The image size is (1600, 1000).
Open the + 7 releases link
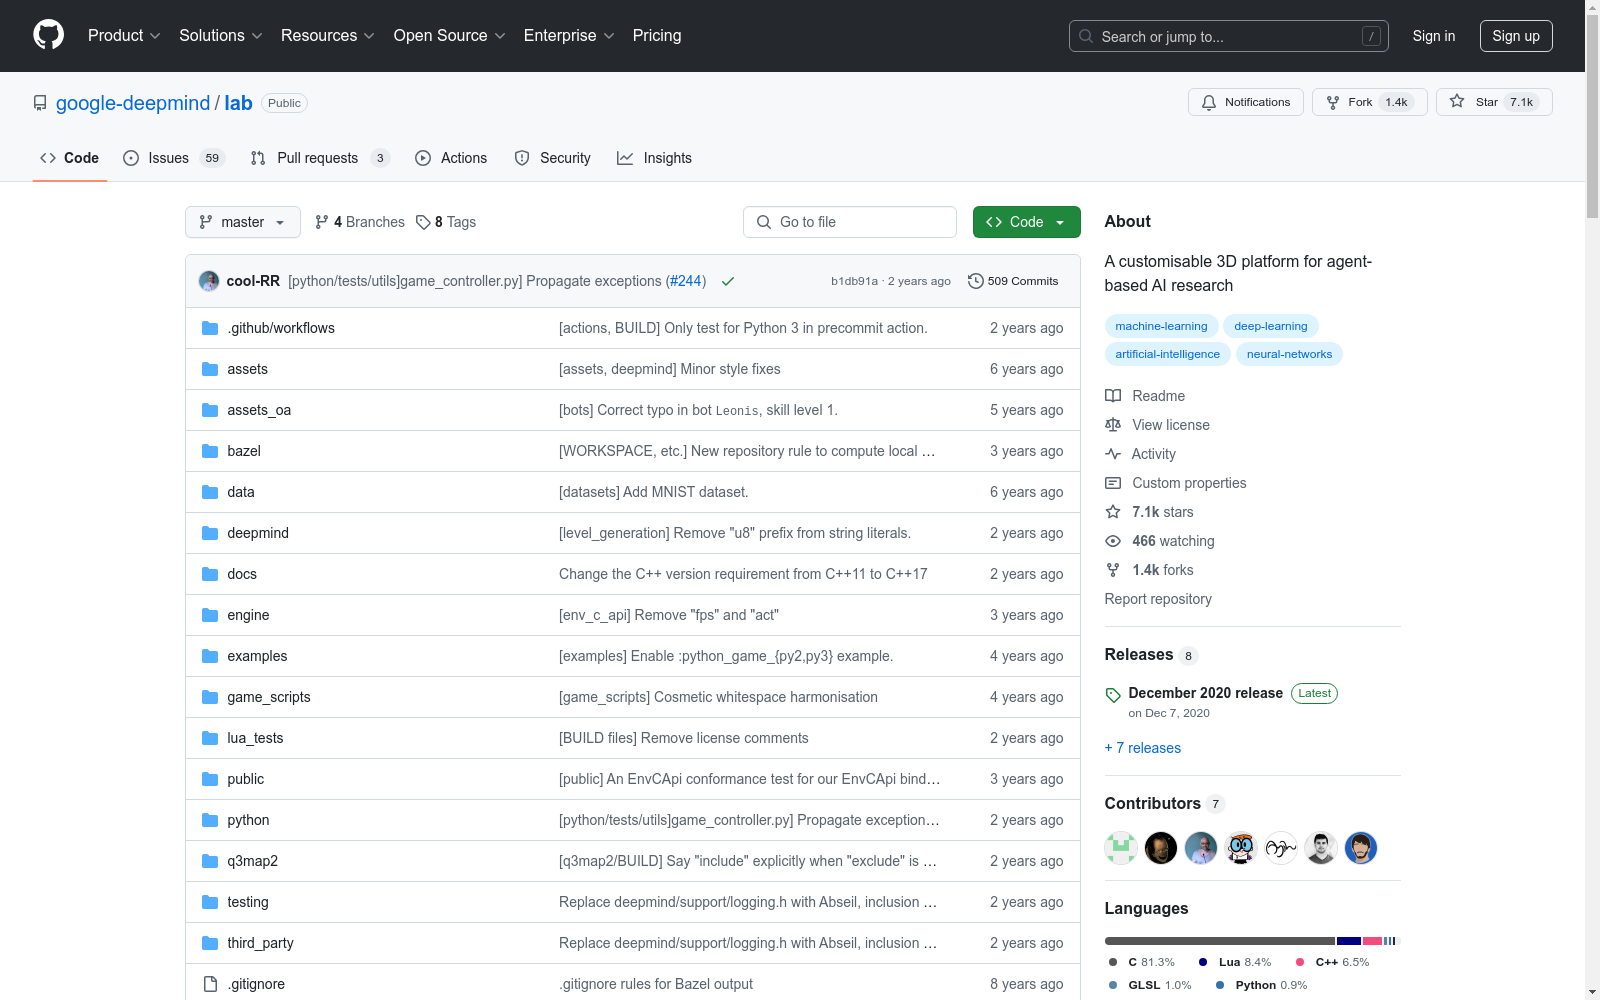(x=1143, y=748)
